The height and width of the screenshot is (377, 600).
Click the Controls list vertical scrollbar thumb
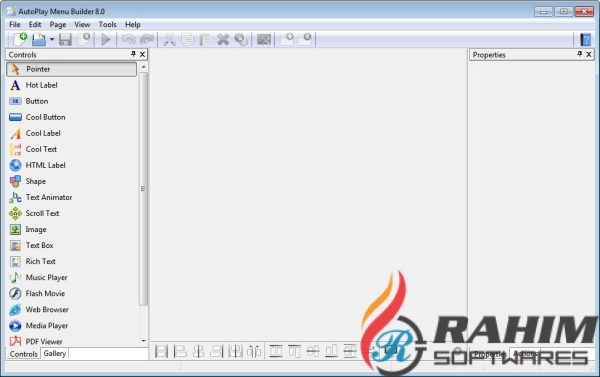(x=143, y=189)
